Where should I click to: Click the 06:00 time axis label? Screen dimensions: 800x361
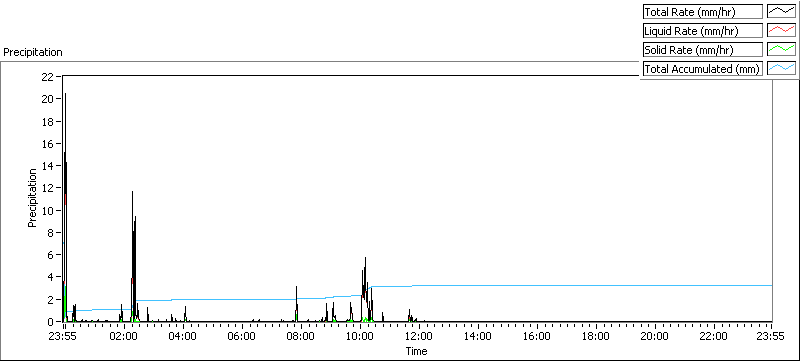click(242, 336)
